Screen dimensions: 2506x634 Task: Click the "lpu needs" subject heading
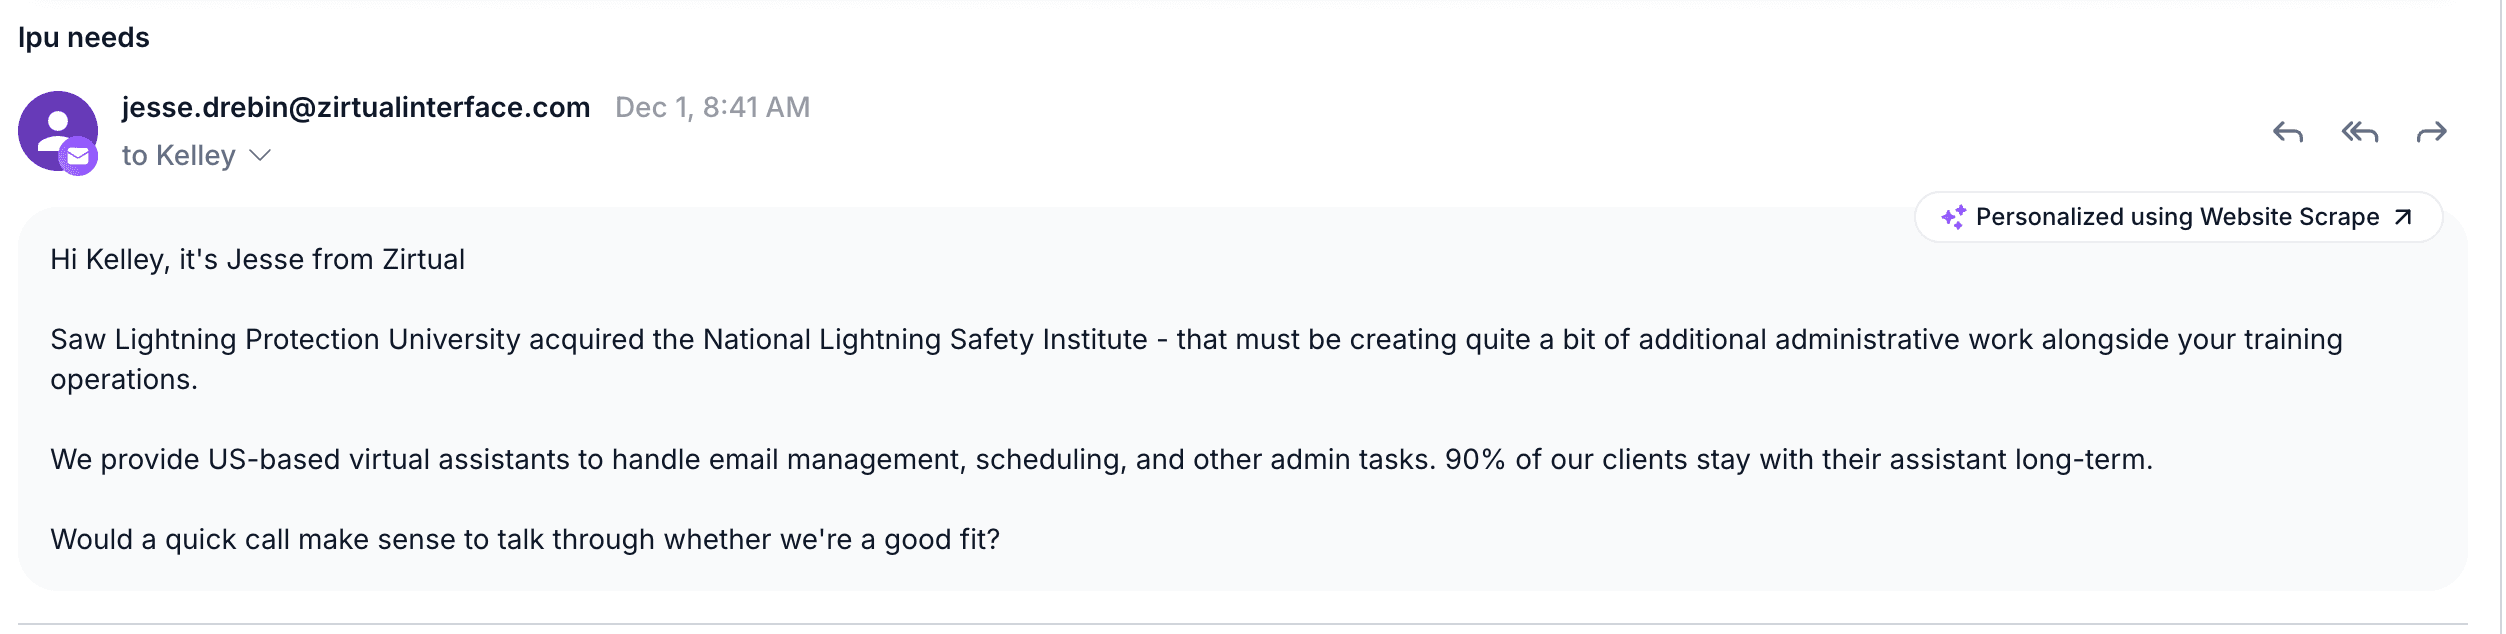click(84, 37)
